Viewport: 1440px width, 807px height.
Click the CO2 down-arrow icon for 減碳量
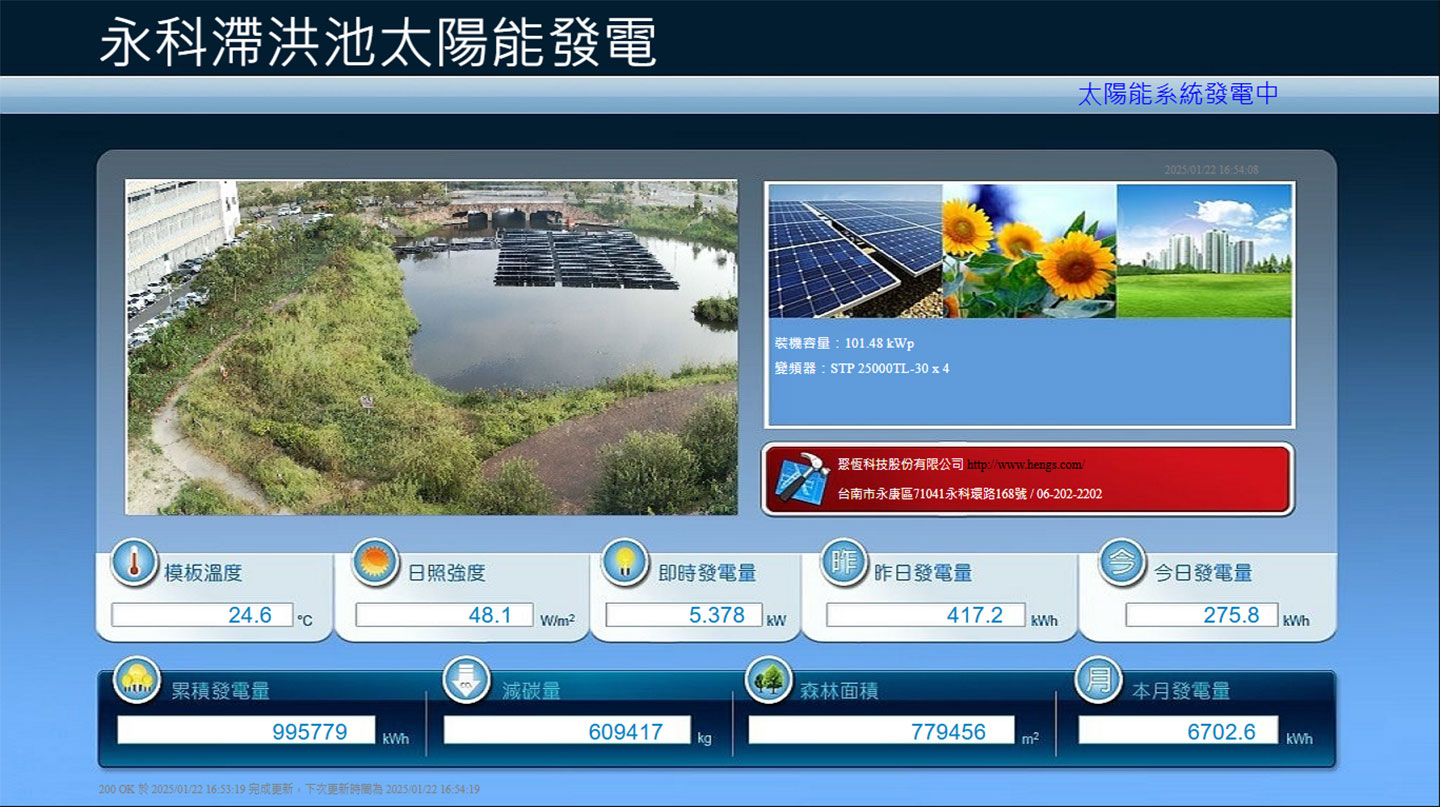467,680
